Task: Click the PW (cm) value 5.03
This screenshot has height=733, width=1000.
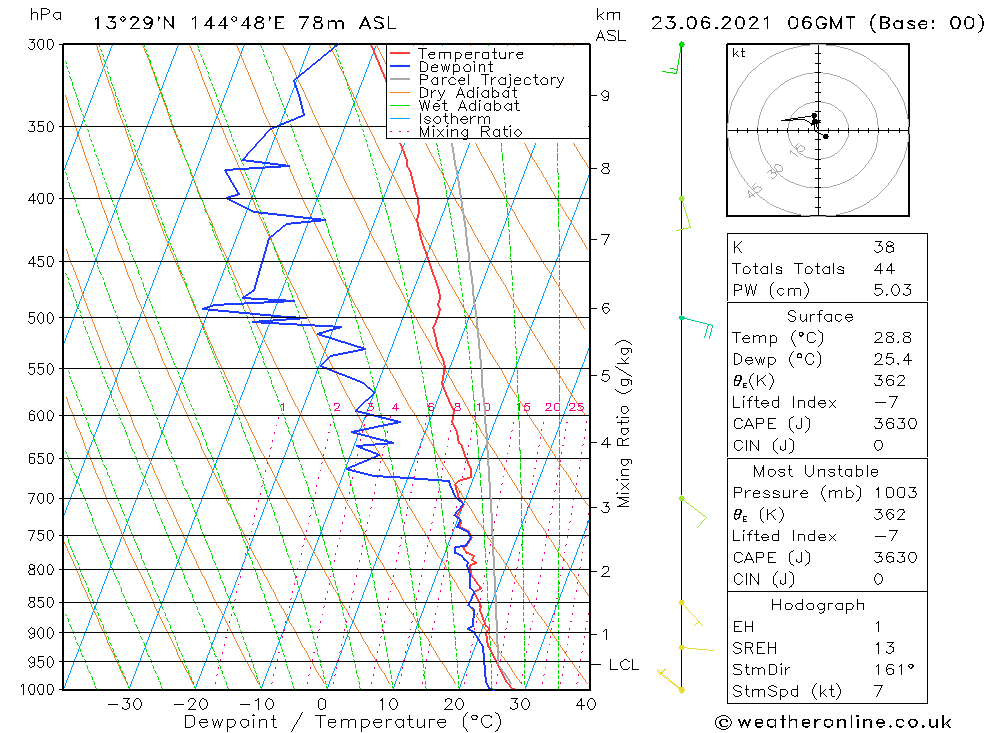Action: [893, 290]
